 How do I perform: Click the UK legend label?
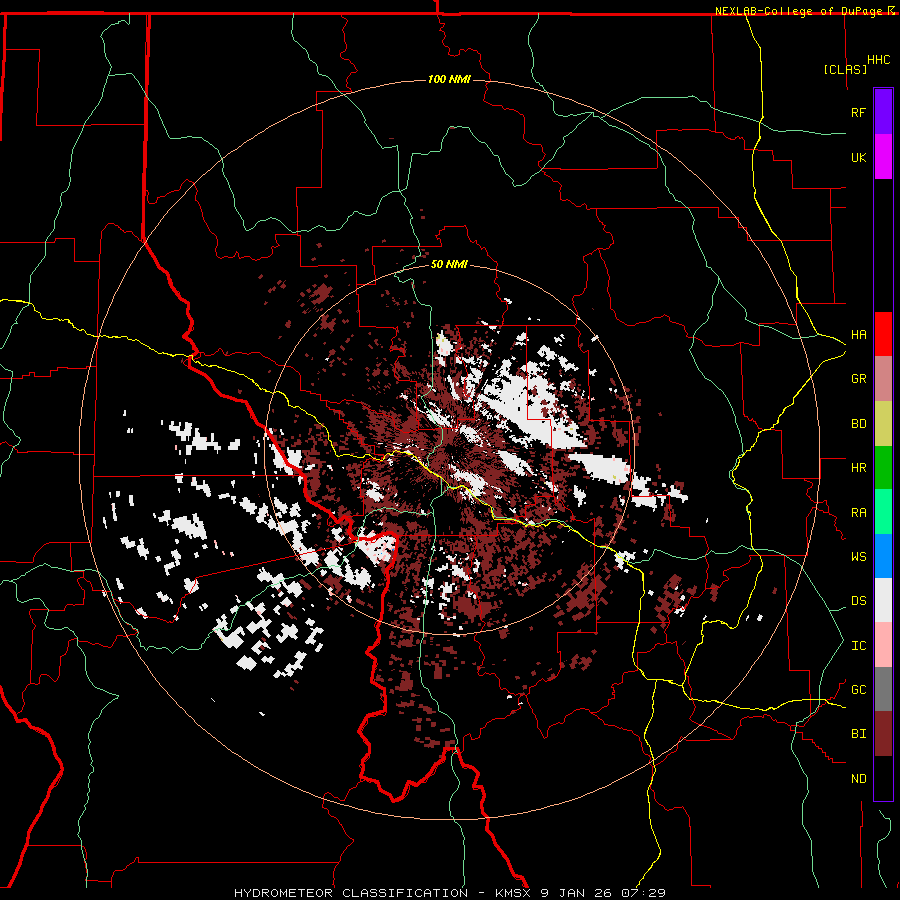point(858,157)
